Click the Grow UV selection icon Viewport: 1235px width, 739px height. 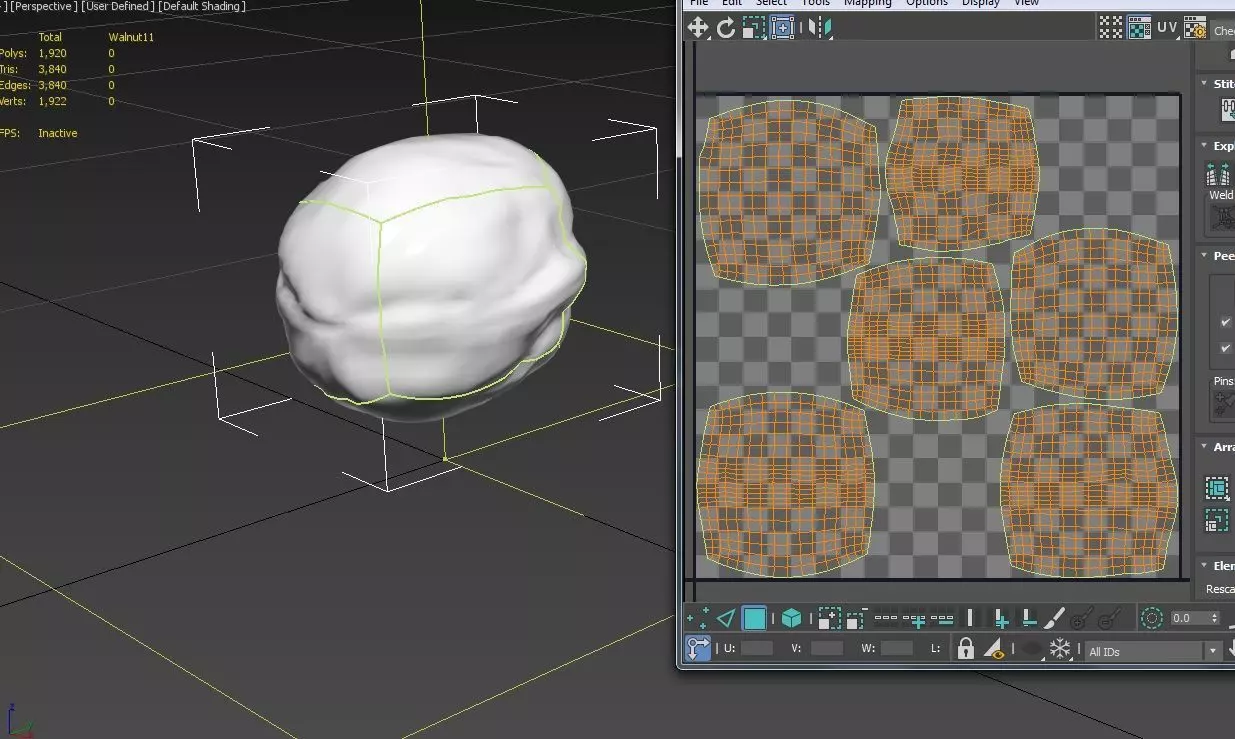pyautogui.click(x=829, y=619)
